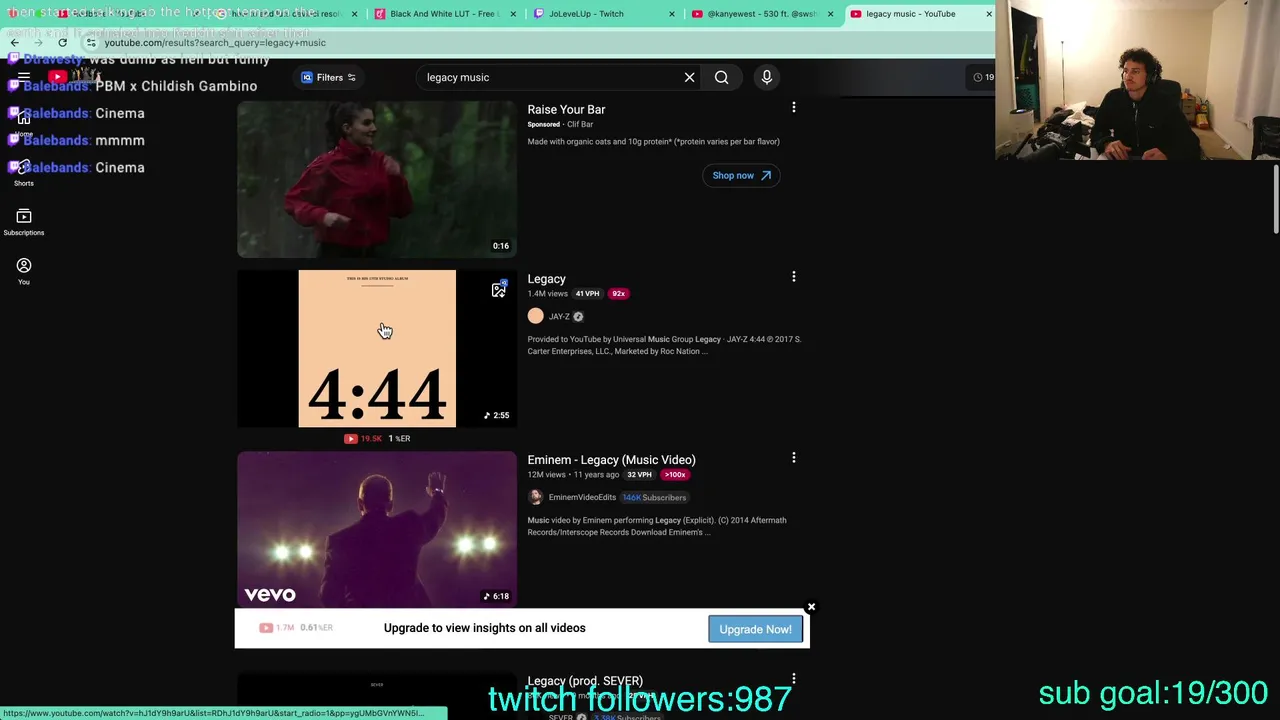Screen dimensions: 1280x720
Task: Open the JAY-Z channel avatar
Action: click(536, 316)
